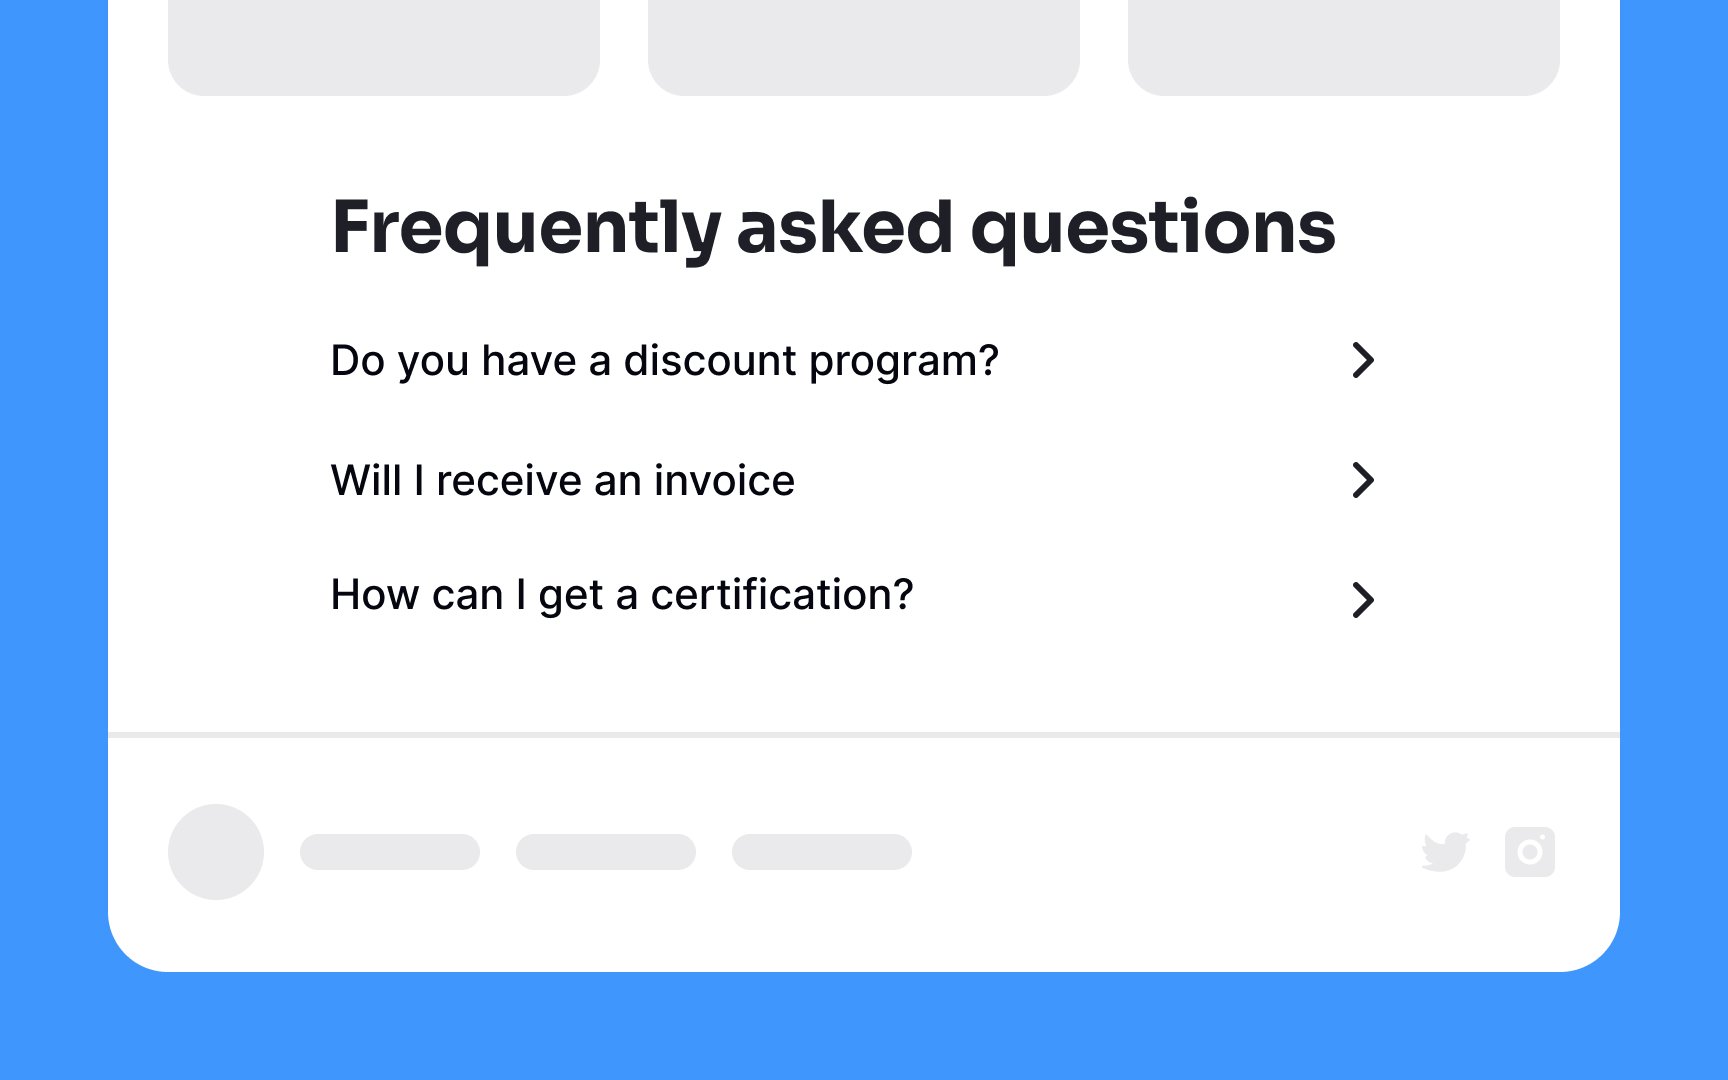Open the Twitter bird icon in footer
The height and width of the screenshot is (1080, 1728).
pos(1445,852)
